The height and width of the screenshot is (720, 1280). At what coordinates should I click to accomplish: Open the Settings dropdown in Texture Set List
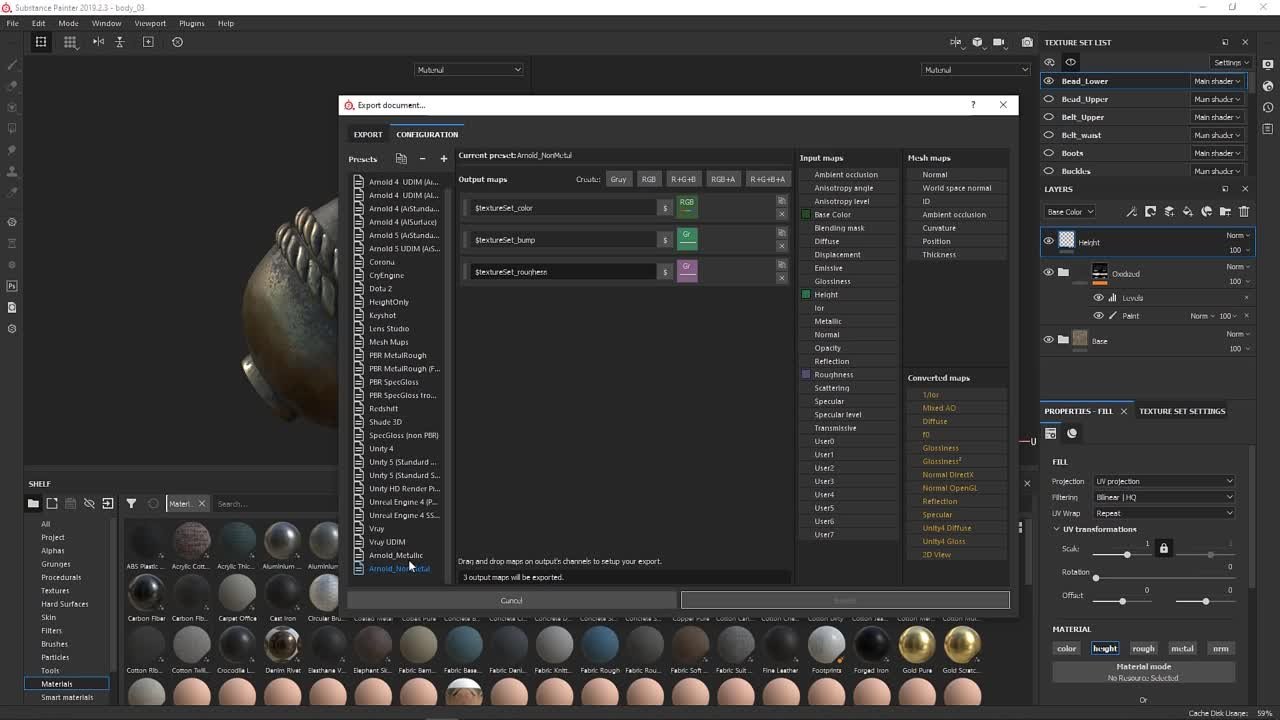(x=1230, y=63)
